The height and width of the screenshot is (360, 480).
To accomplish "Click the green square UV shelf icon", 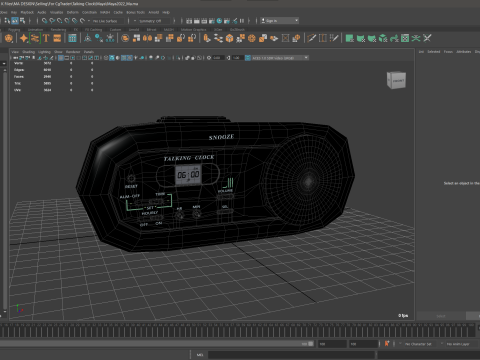I will point(350,38).
